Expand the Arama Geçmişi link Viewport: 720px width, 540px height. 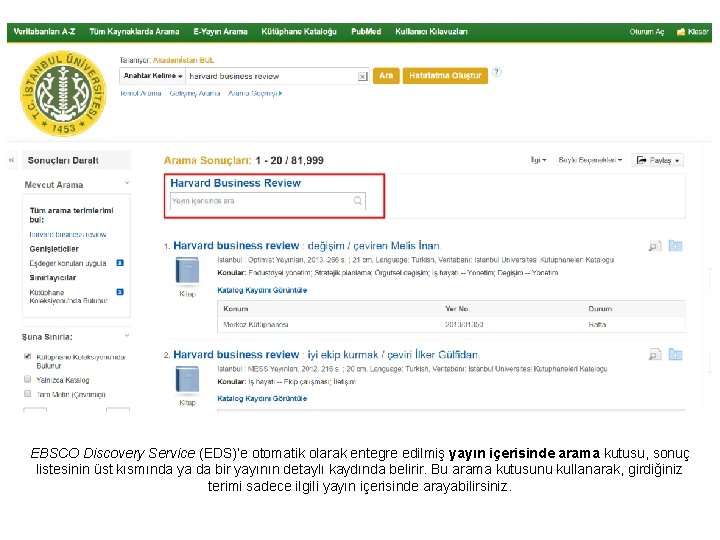point(255,93)
